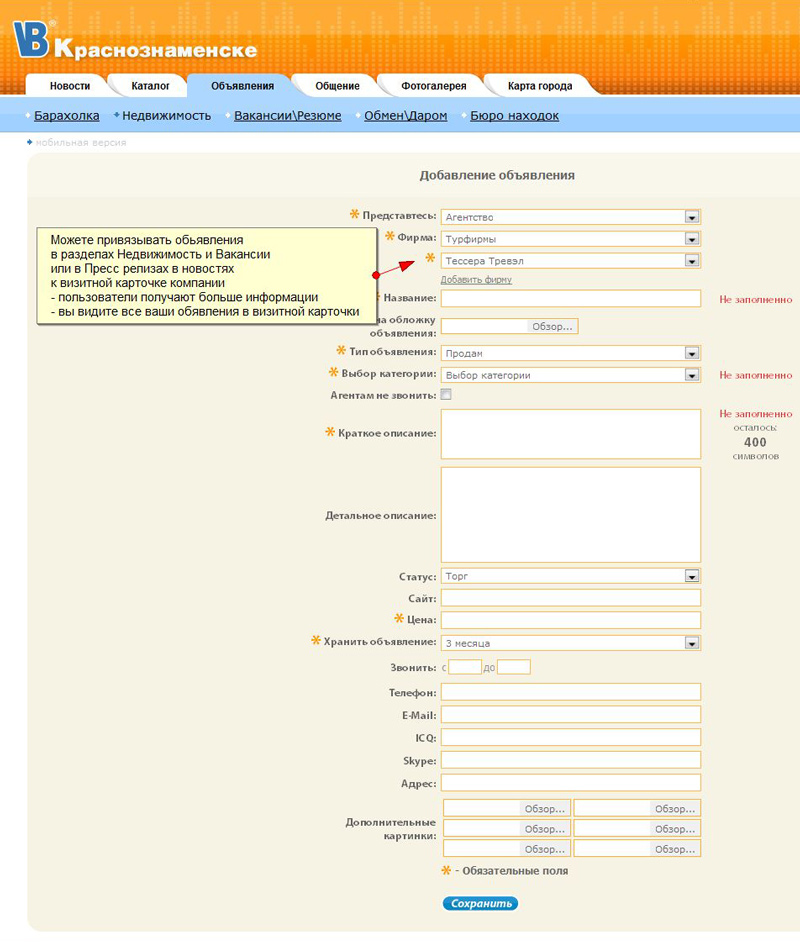
Task: Click the Добавить фирму link
Action: click(x=476, y=280)
